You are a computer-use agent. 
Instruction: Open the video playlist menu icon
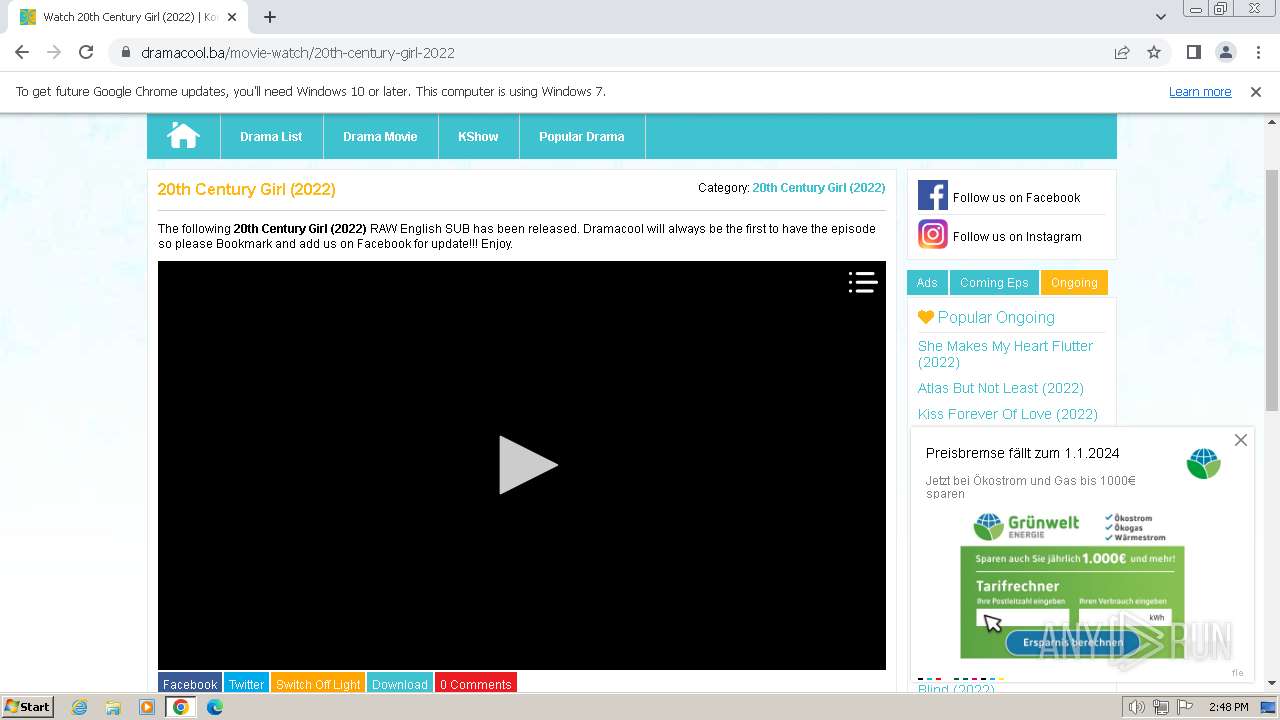(x=863, y=282)
